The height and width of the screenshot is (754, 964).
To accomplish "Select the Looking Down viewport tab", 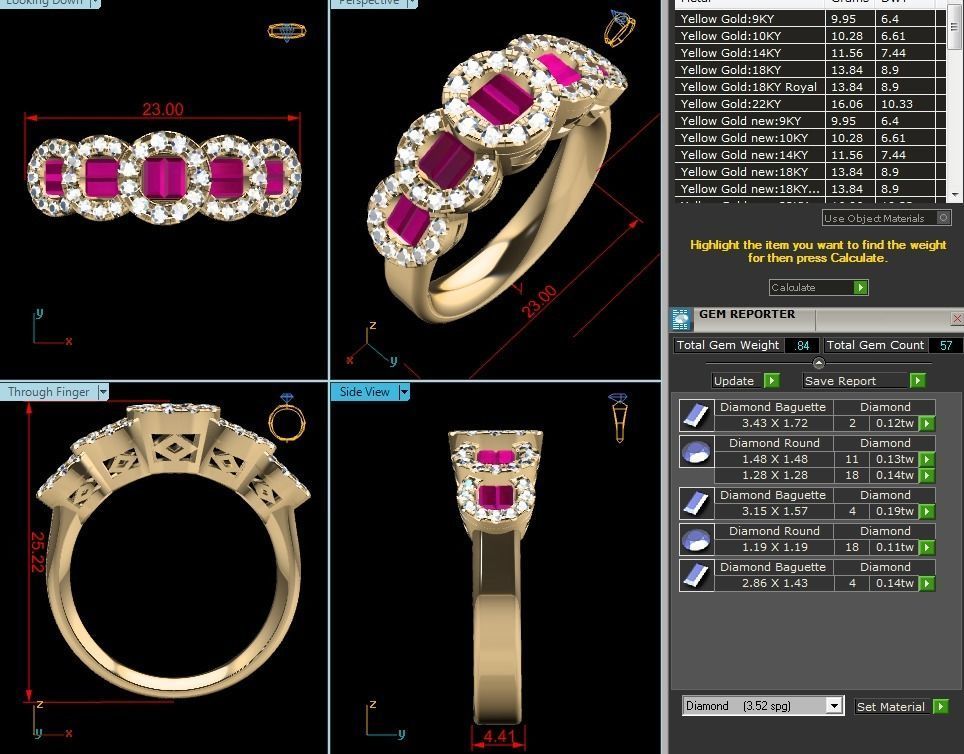I will tap(44, 2).
